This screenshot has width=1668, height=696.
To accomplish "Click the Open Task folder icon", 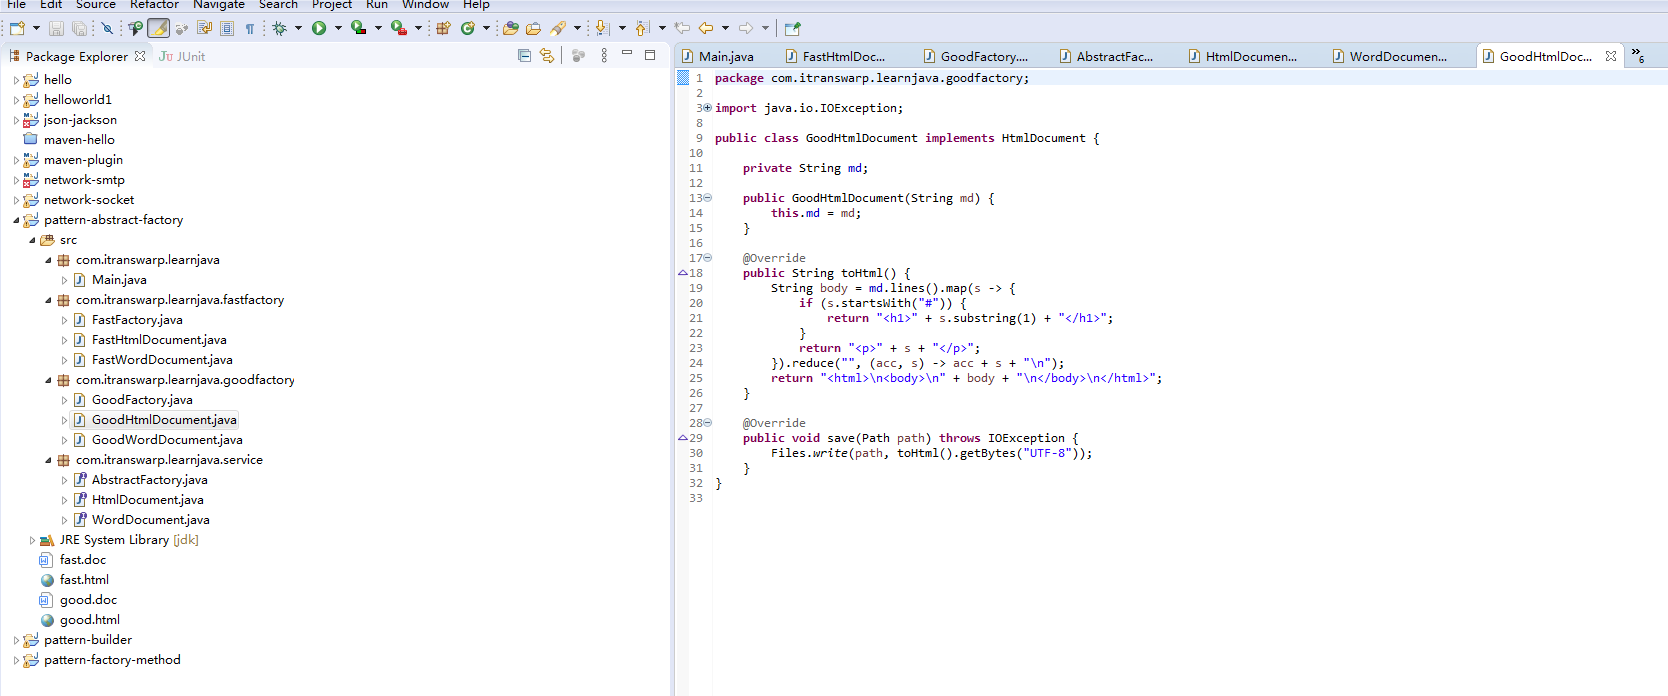I will [533, 28].
